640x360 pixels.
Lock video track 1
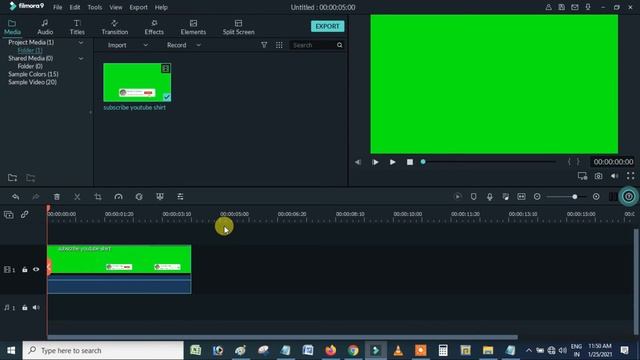(24, 269)
